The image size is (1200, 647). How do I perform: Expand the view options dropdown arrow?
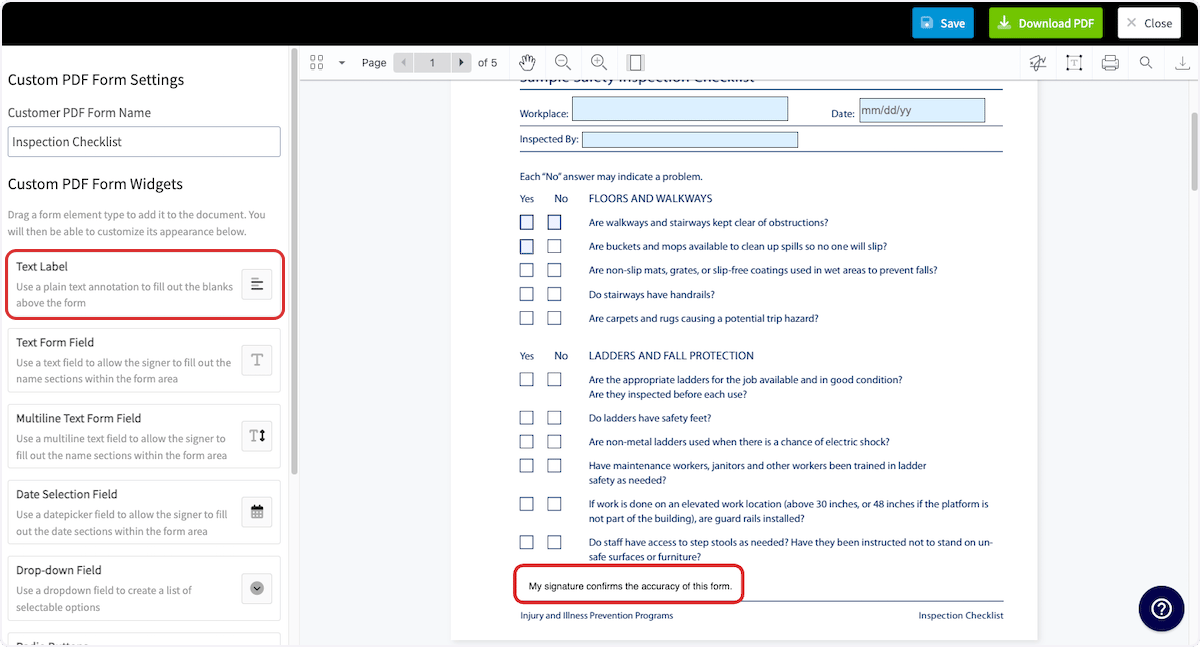click(342, 62)
